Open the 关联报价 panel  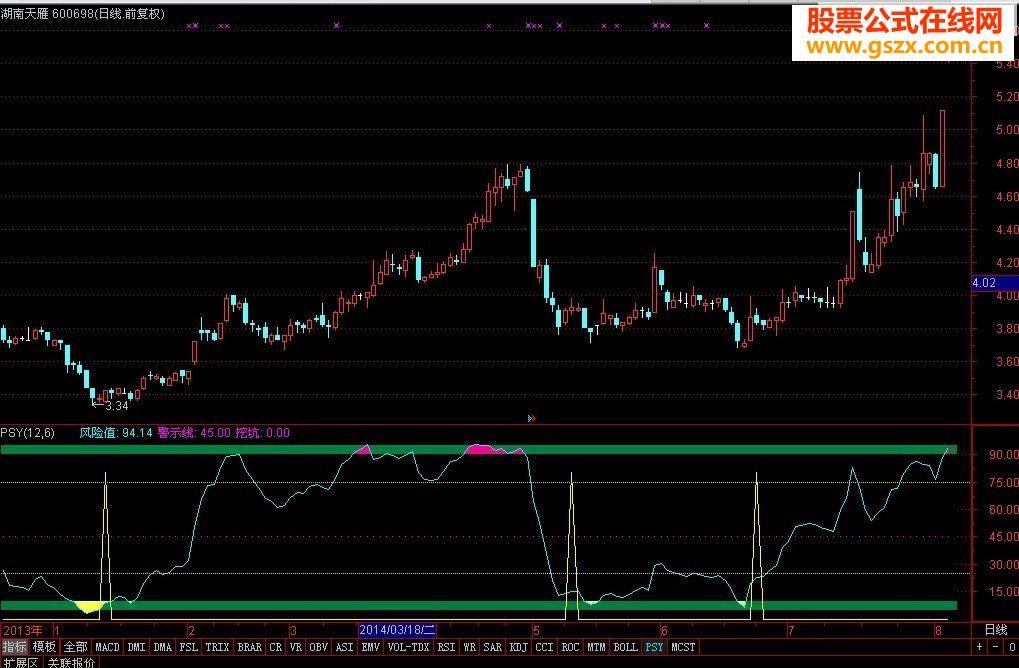click(71, 662)
